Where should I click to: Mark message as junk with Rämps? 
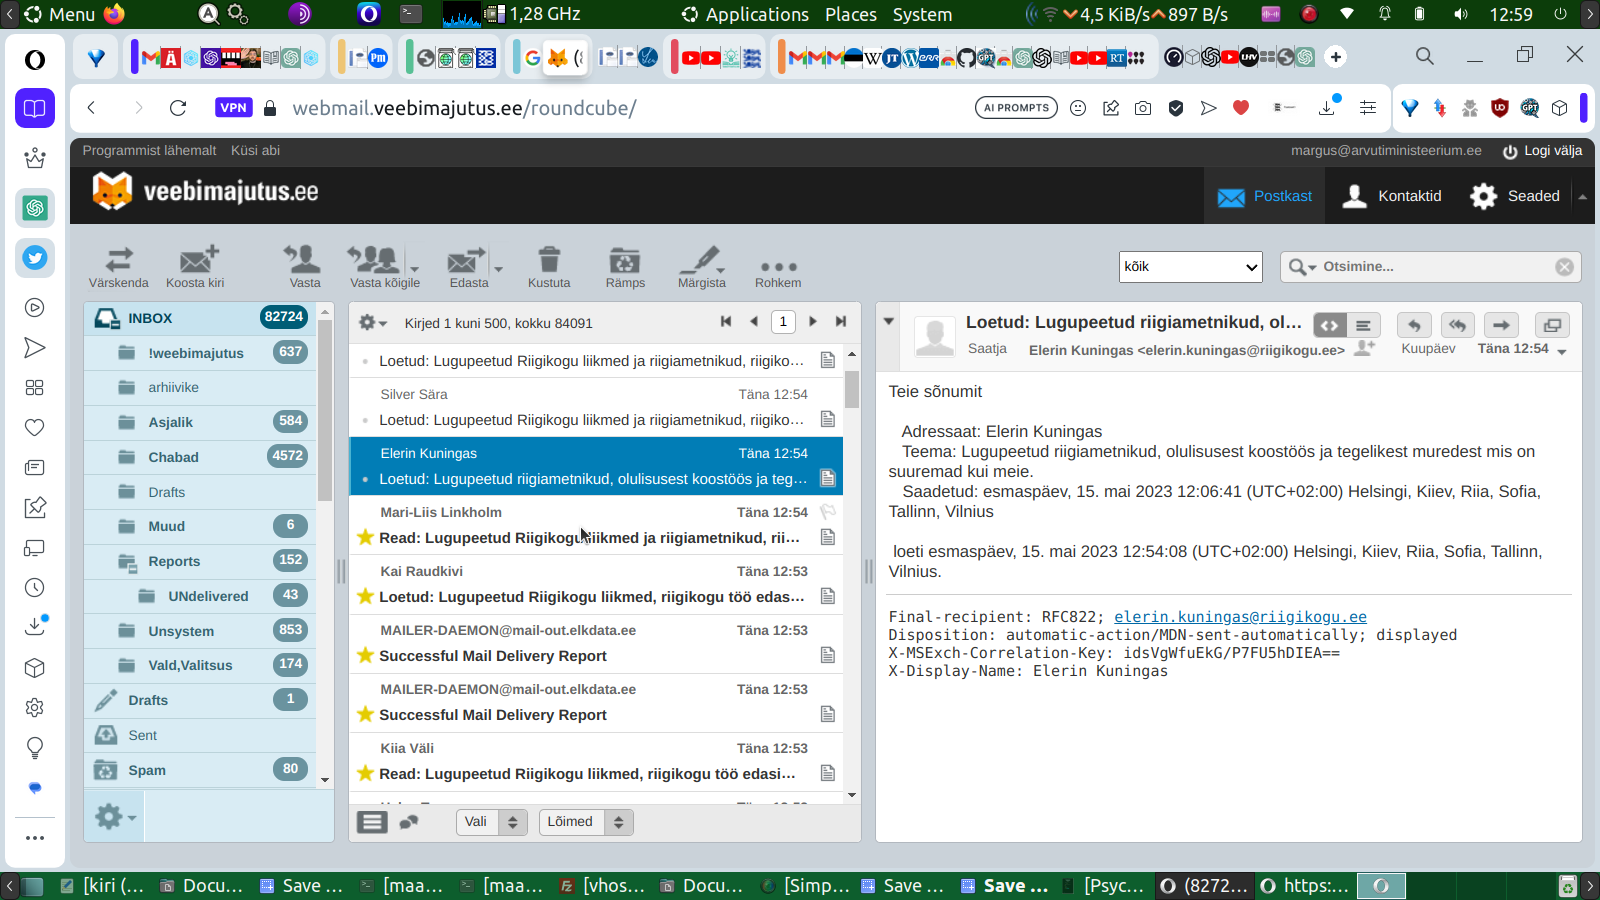(625, 267)
